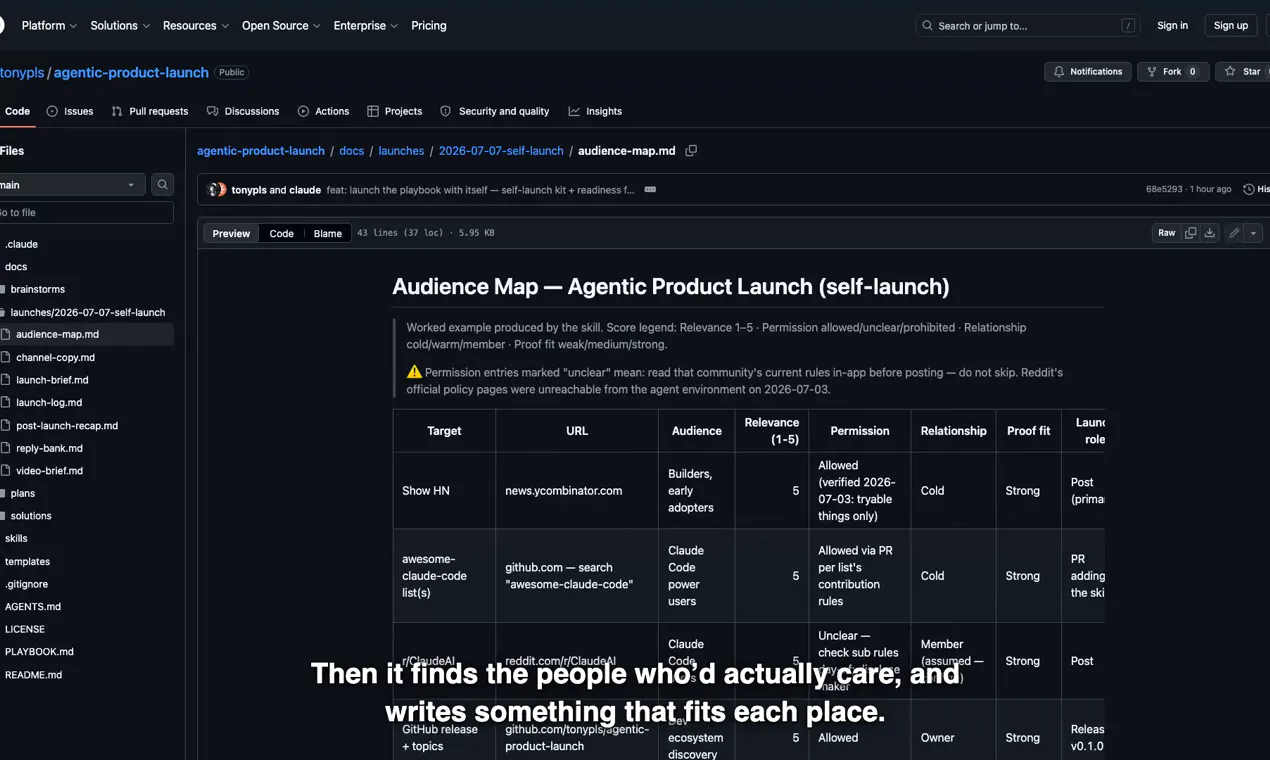The height and width of the screenshot is (760, 1270).
Task: Open the Enterprise menu
Action: click(x=366, y=26)
